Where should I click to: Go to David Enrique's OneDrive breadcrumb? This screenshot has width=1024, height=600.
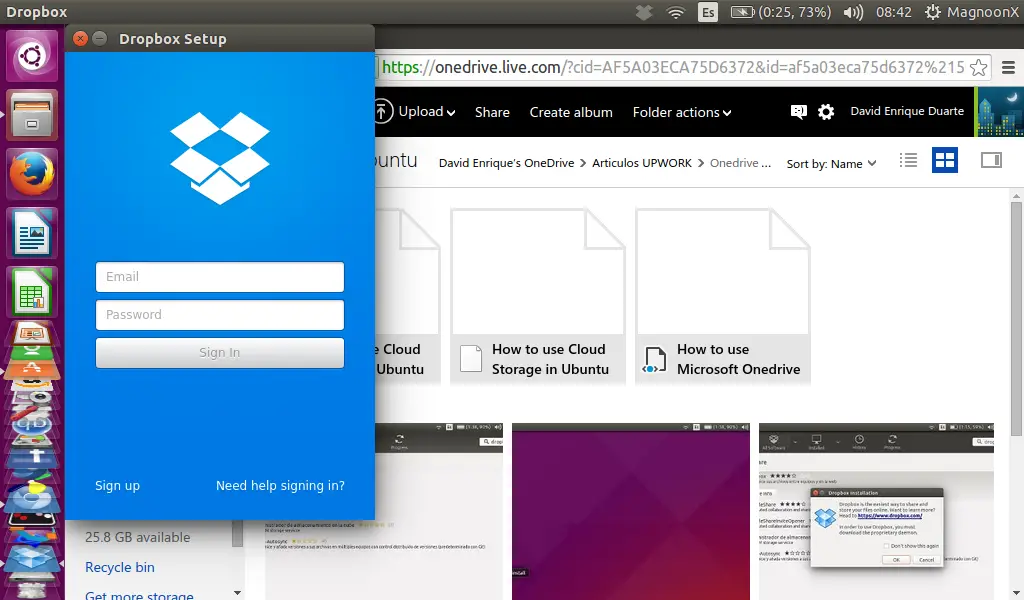[506, 163]
